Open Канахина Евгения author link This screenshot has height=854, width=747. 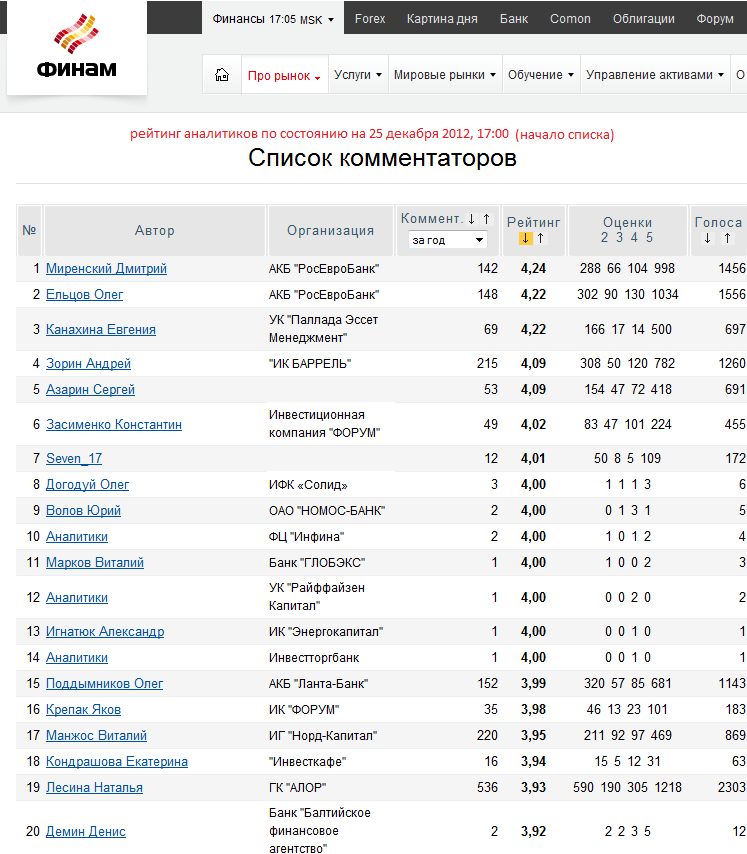101,330
